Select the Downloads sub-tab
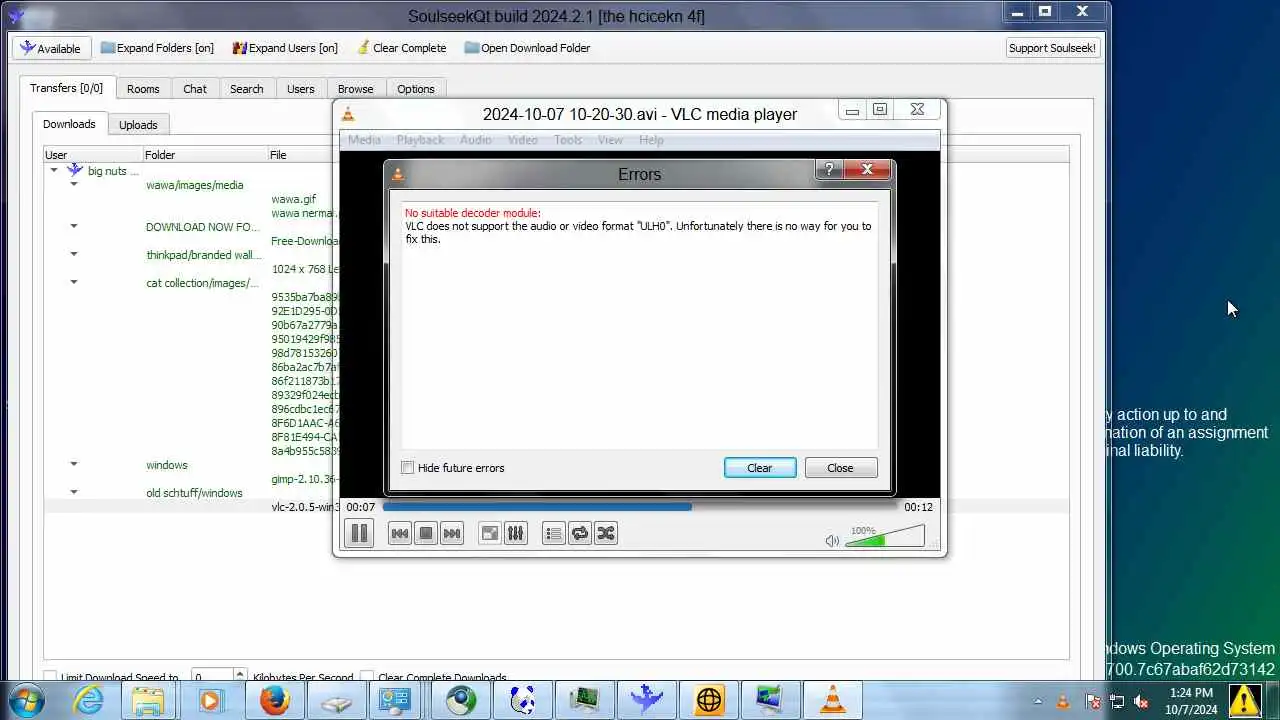This screenshot has height=720, width=1280. pyautogui.click(x=69, y=124)
